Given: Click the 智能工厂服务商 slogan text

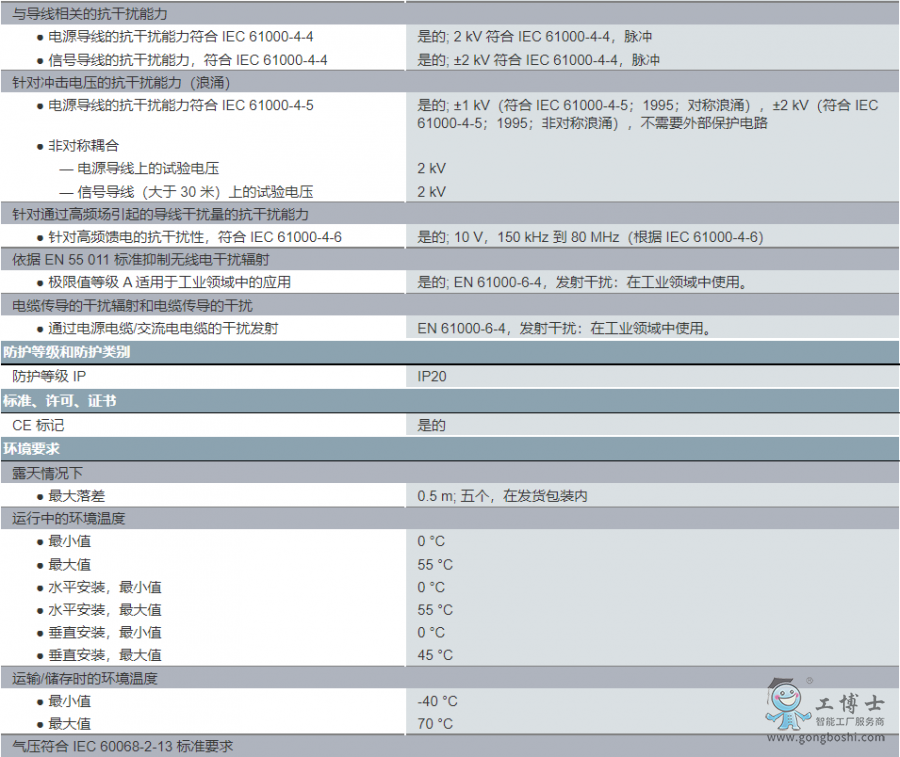Looking at the screenshot, I should coord(849,722).
